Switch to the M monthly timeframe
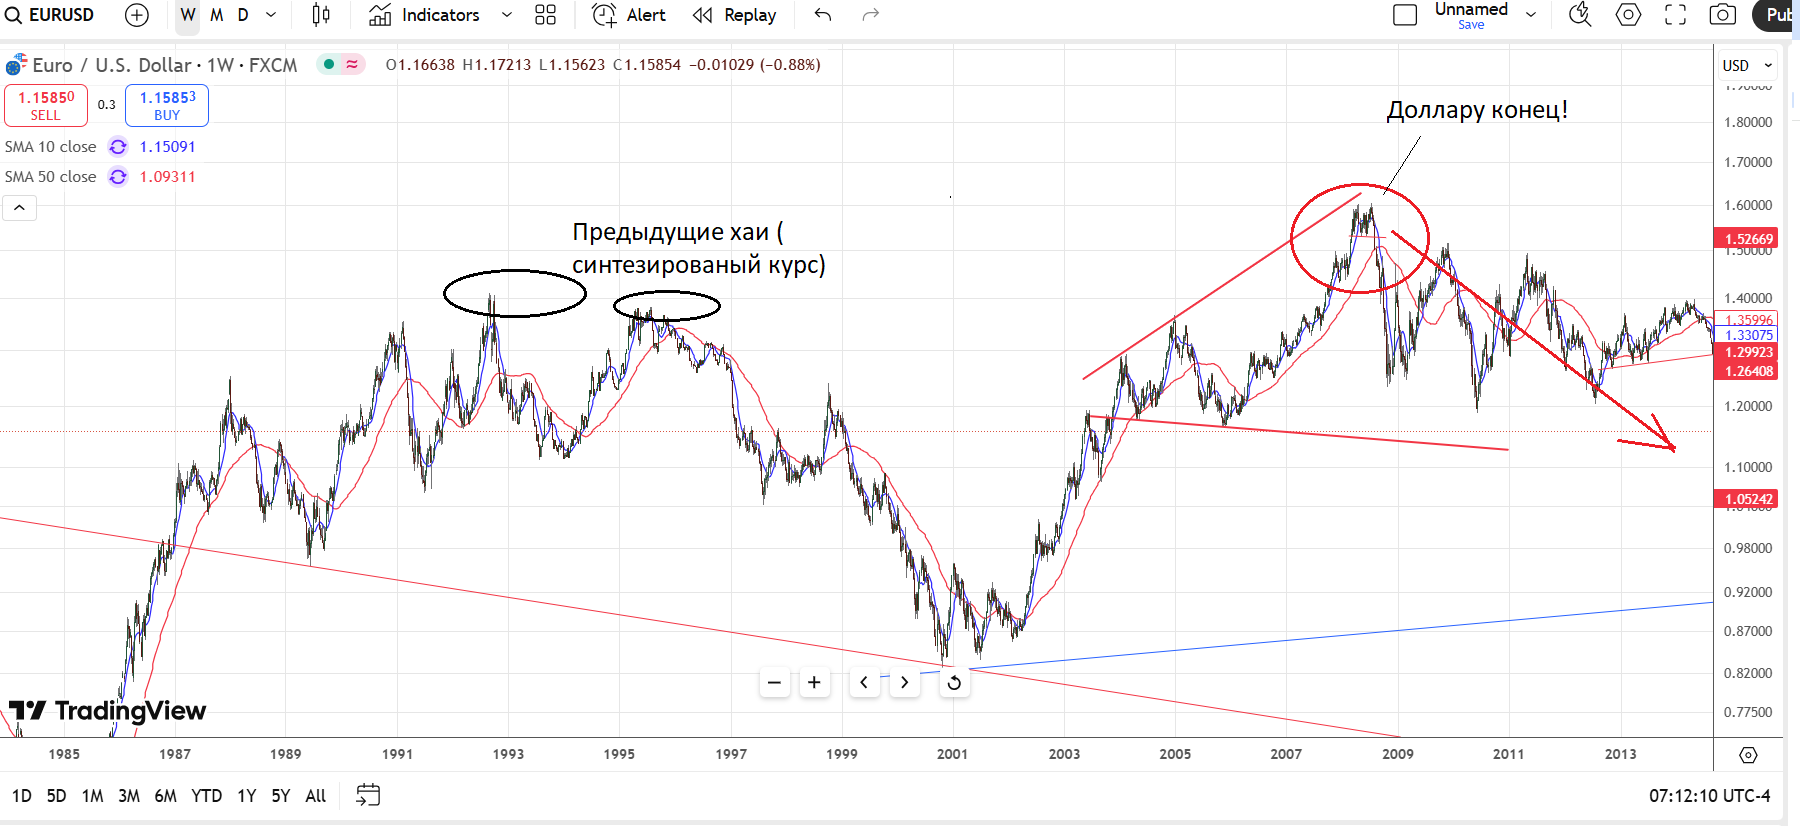The width and height of the screenshot is (1800, 826). point(216,15)
